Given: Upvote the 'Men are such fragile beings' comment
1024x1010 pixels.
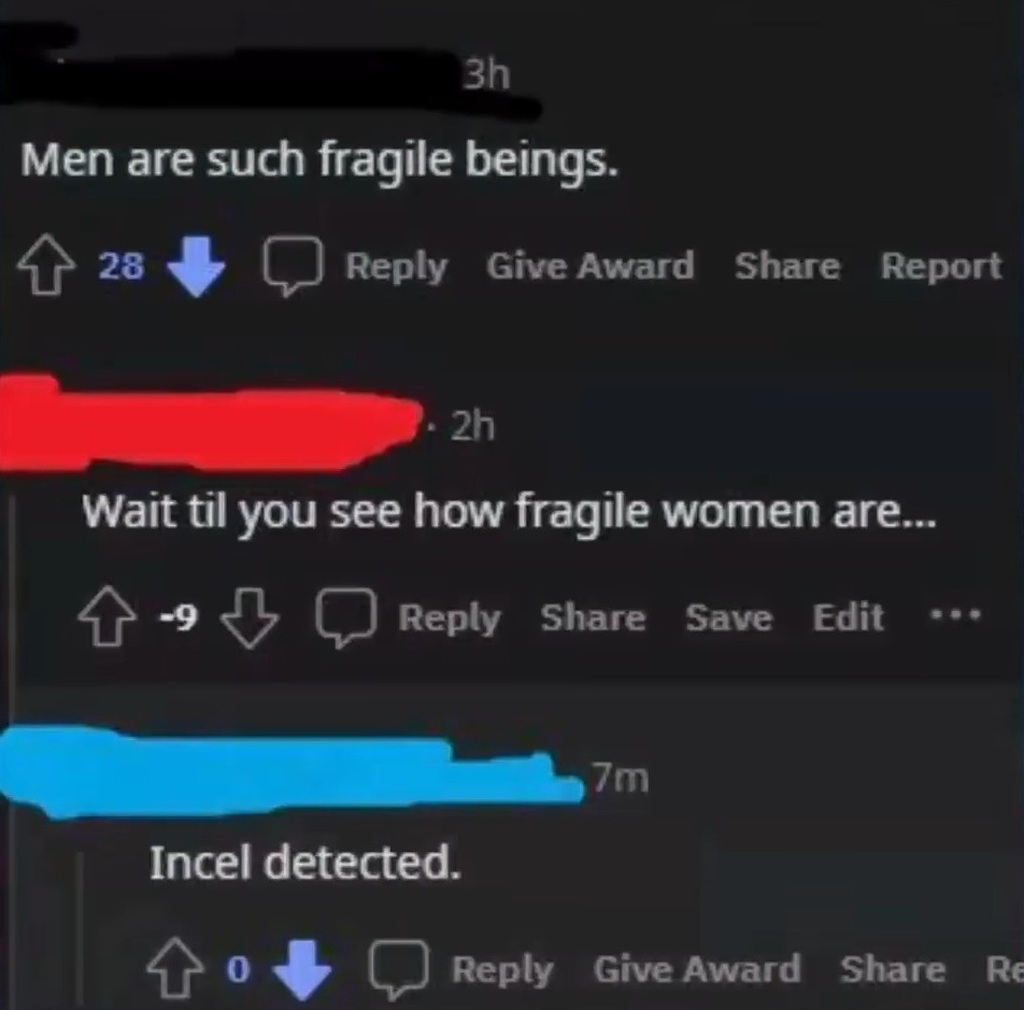Looking at the screenshot, I should pyautogui.click(x=46, y=268).
